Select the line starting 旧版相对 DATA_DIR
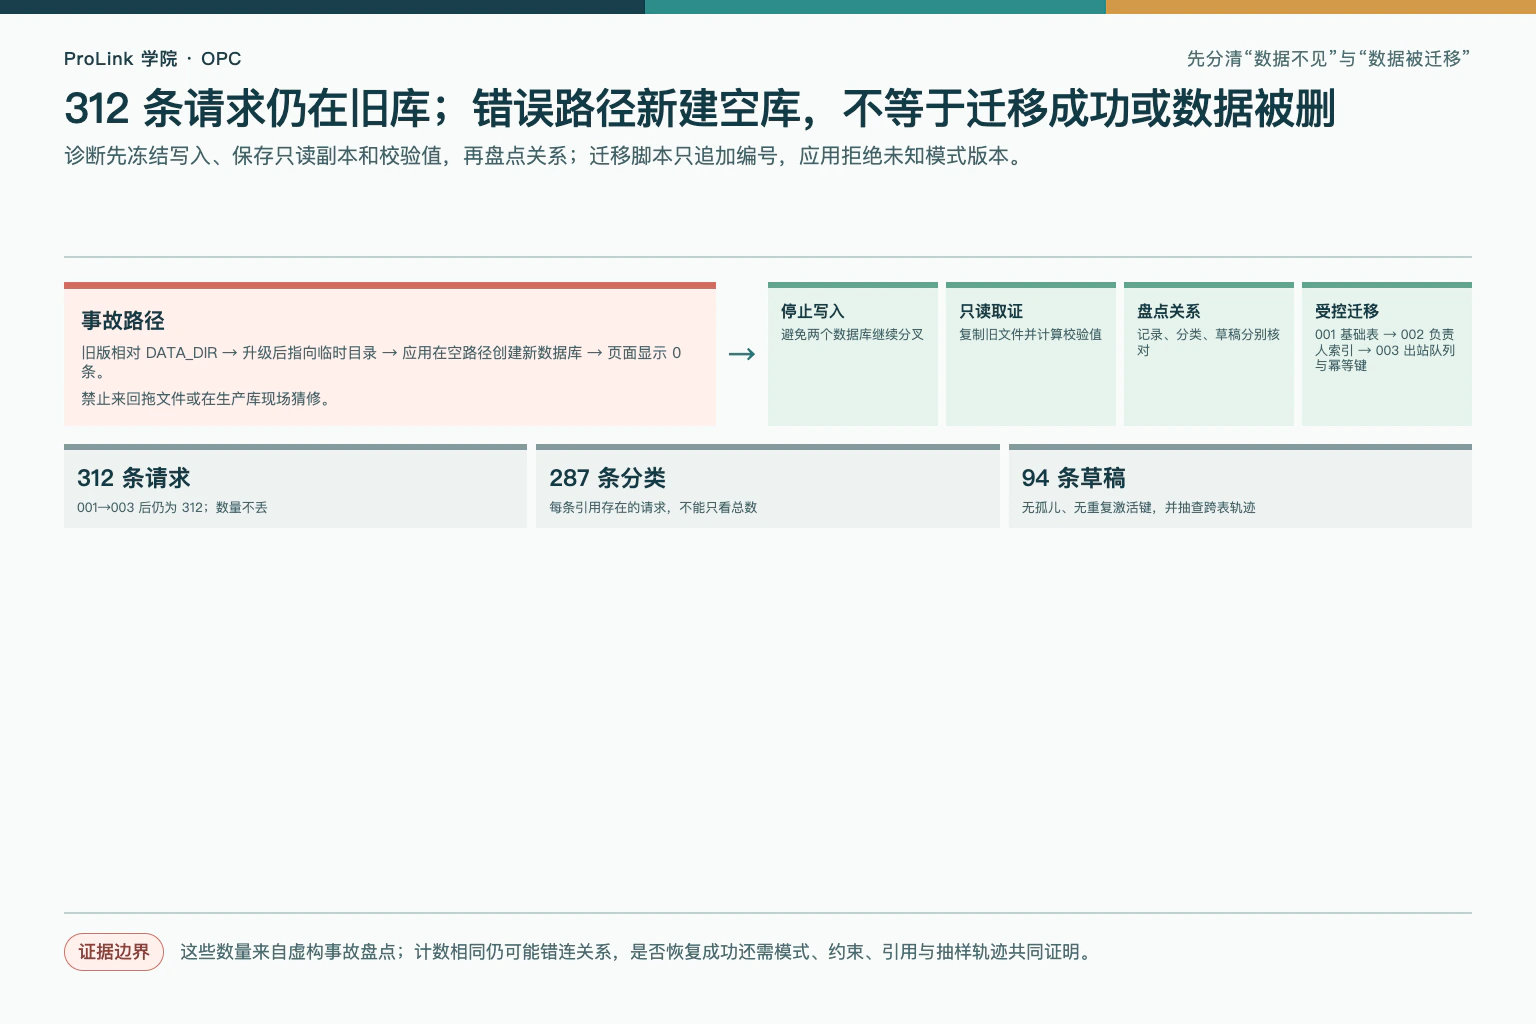This screenshot has height=1024, width=1536. coord(381,361)
